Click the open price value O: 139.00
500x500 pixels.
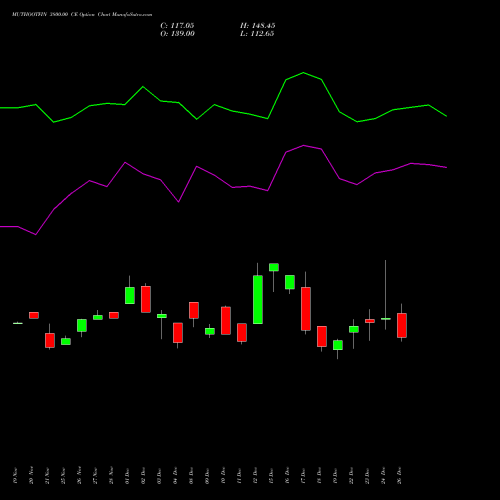[177, 34]
